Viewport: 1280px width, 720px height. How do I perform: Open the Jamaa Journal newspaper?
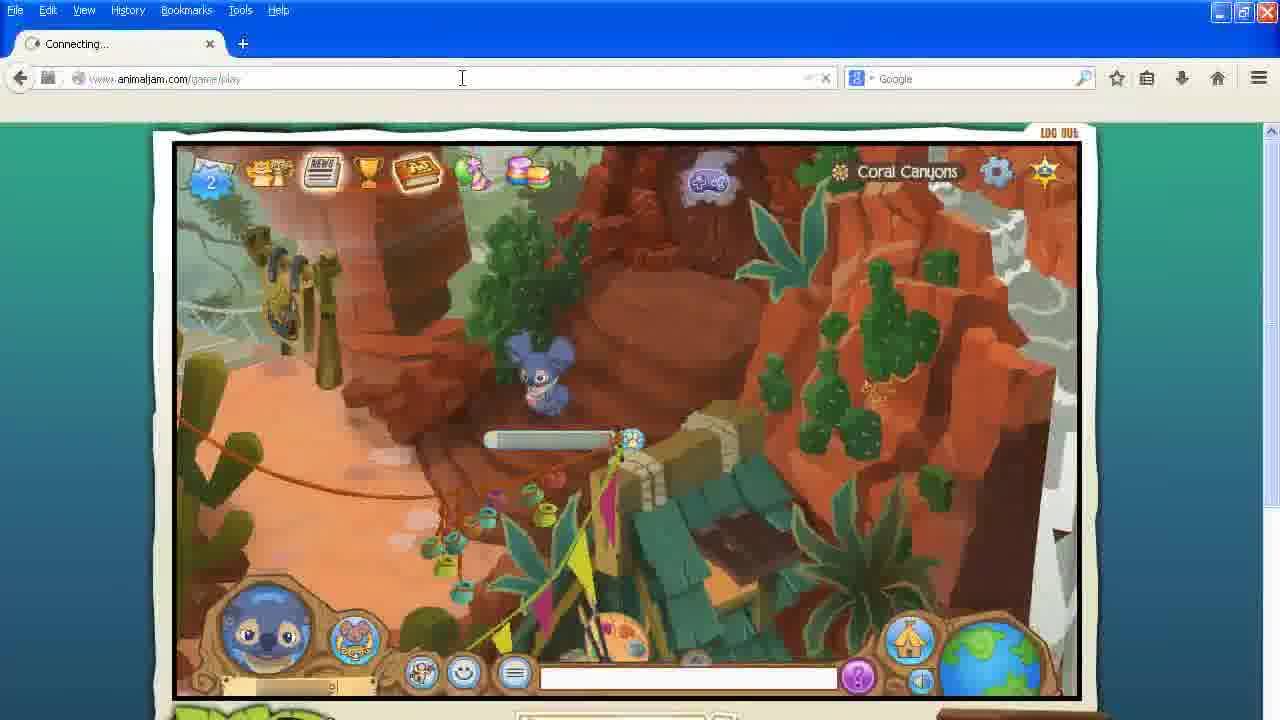tap(322, 172)
